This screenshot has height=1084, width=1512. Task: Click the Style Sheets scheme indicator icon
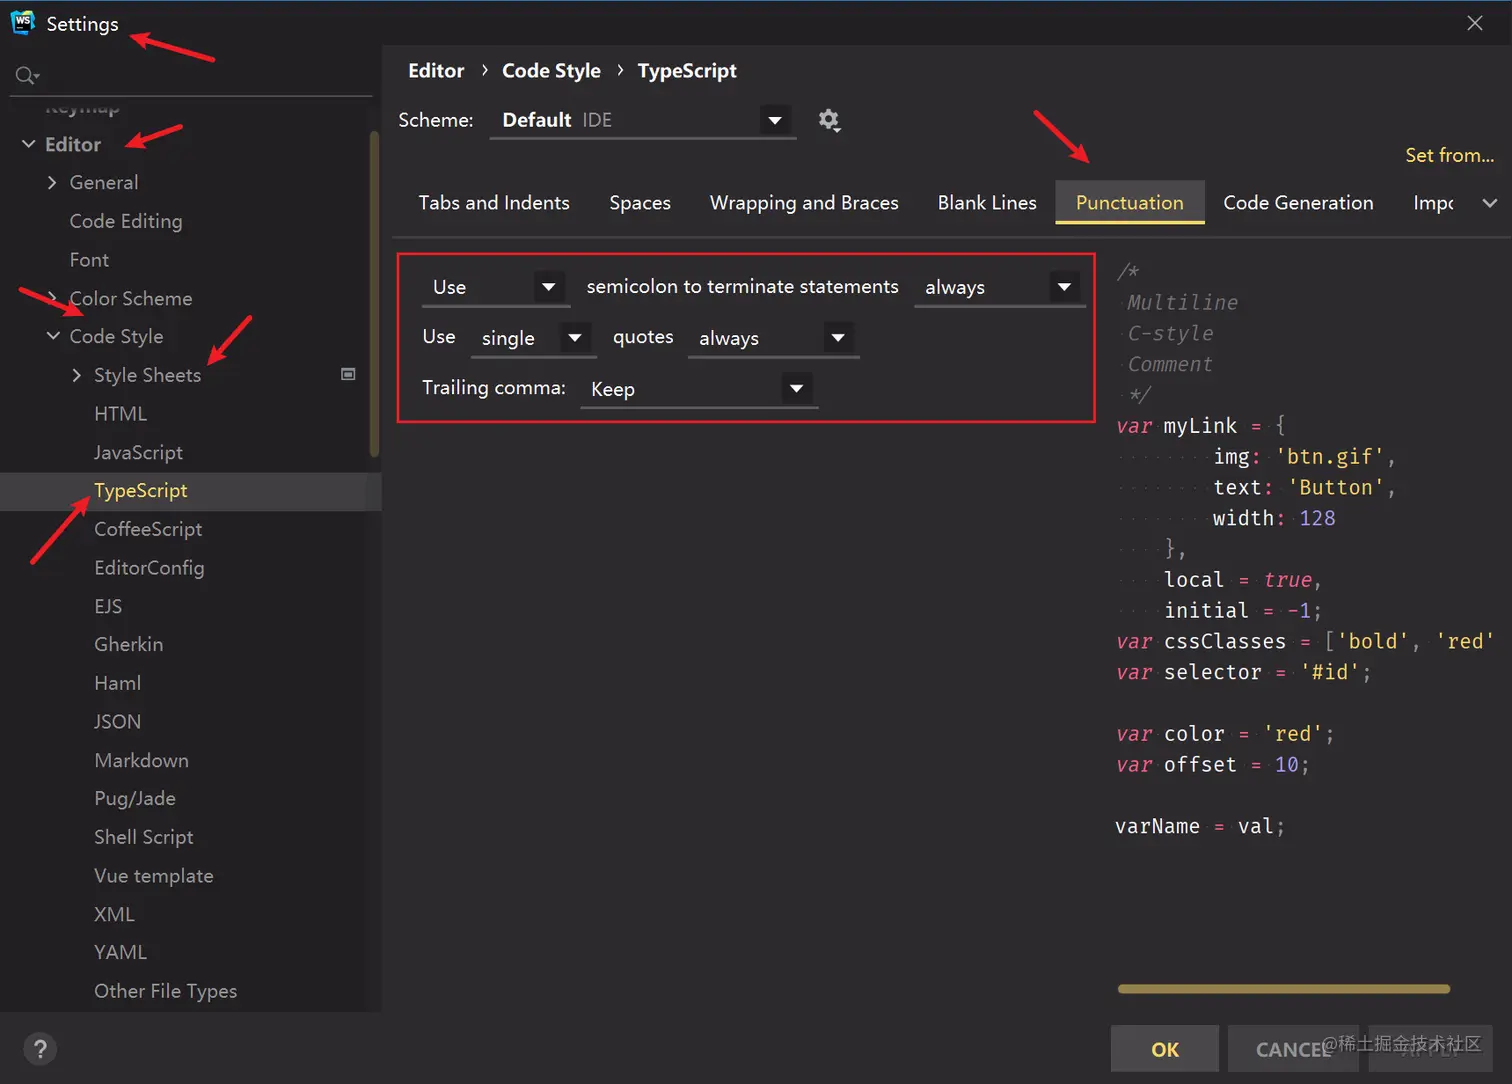tap(348, 374)
